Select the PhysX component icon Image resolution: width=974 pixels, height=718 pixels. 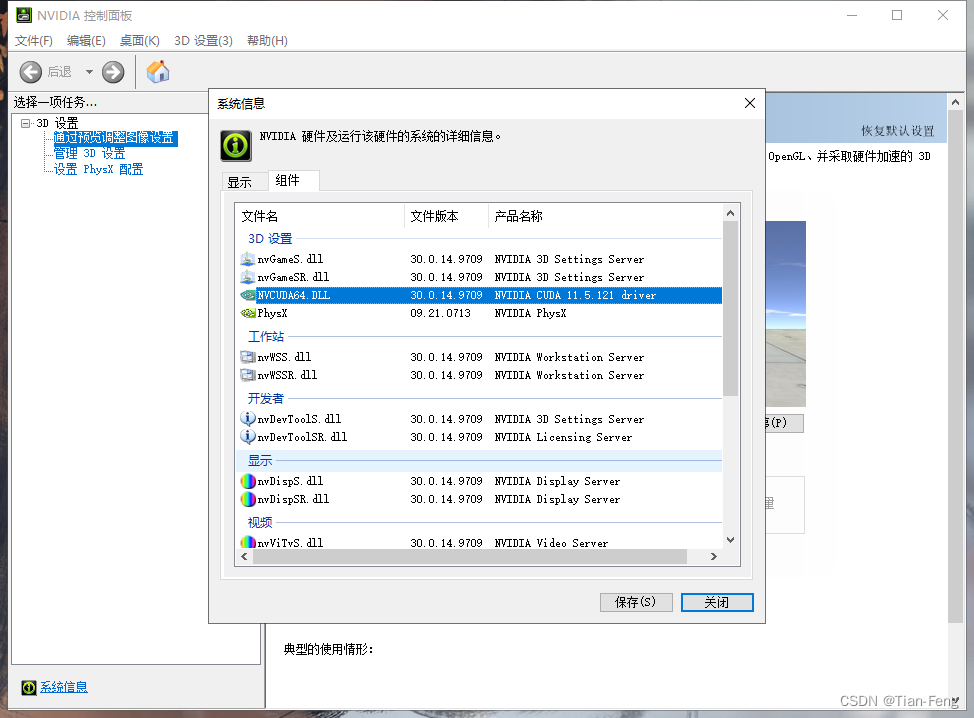(248, 313)
